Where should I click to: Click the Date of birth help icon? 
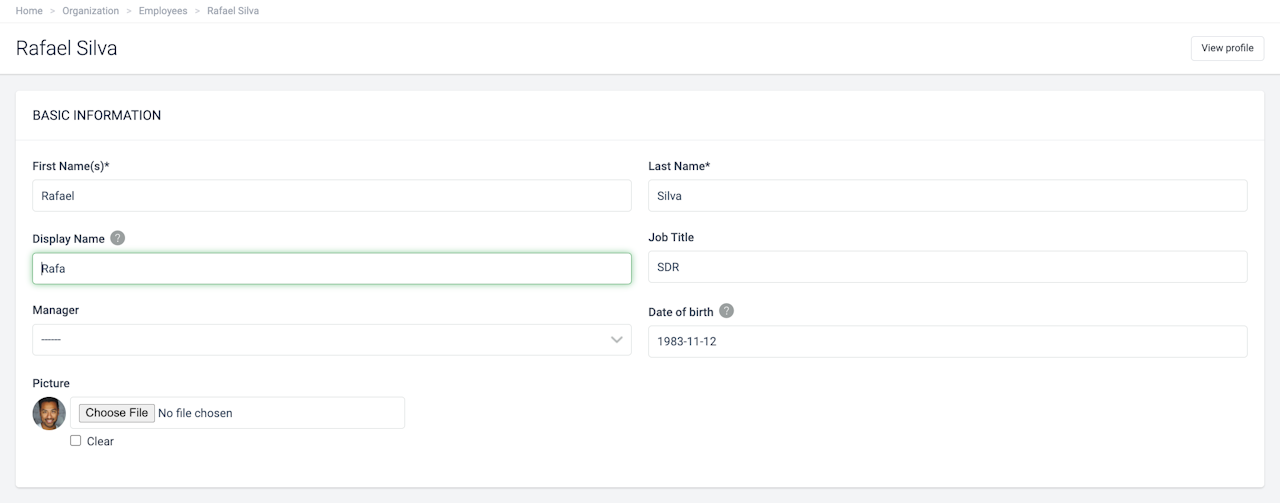tap(726, 311)
